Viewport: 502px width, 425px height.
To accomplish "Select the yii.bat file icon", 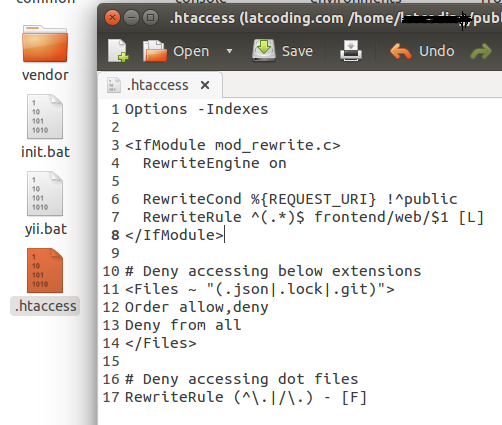I will pos(45,194).
